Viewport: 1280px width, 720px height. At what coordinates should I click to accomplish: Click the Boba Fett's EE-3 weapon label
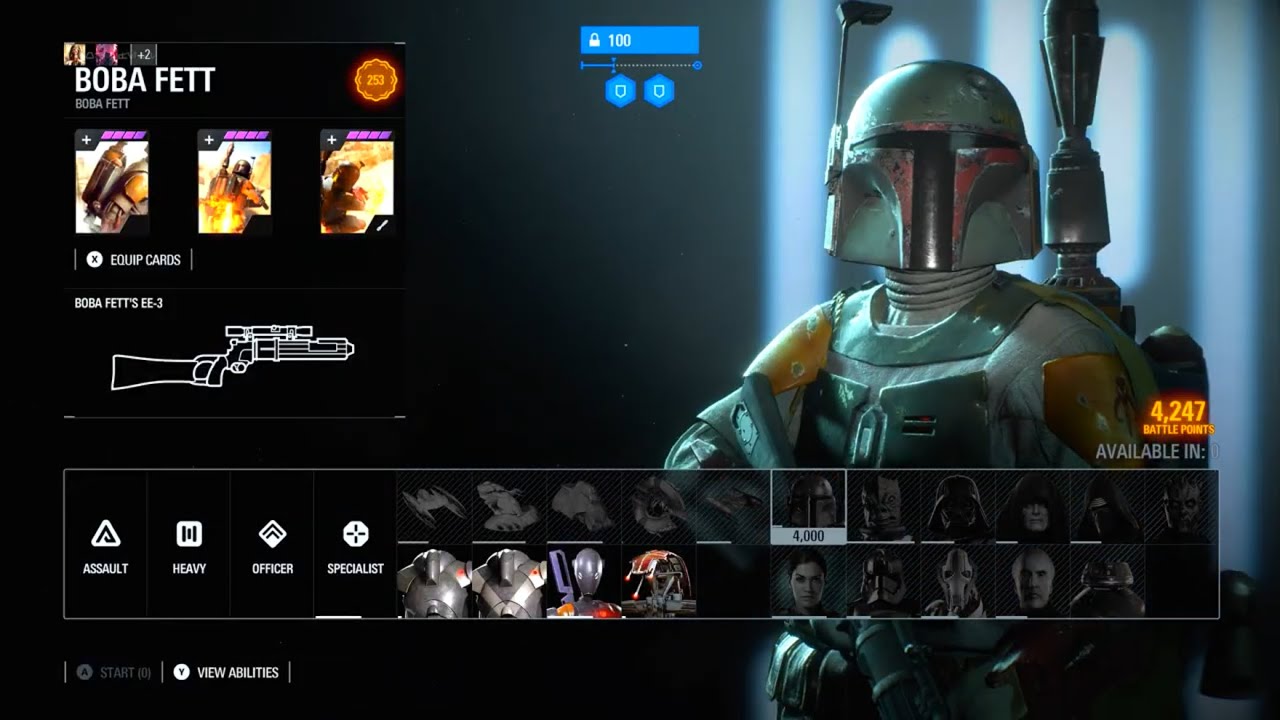[119, 303]
